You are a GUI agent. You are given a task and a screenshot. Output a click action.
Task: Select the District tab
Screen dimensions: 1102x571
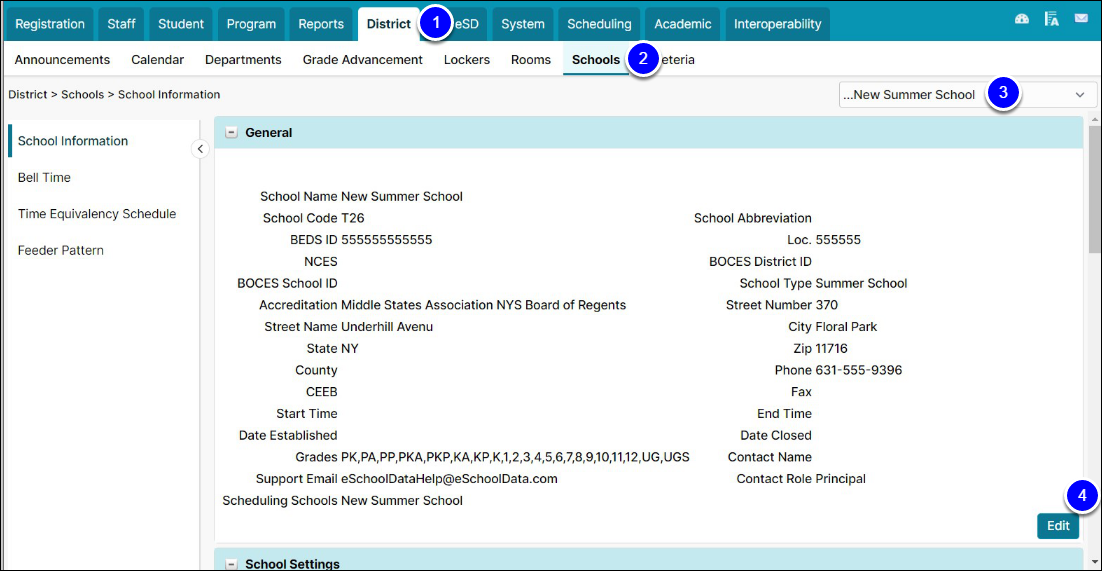click(389, 24)
